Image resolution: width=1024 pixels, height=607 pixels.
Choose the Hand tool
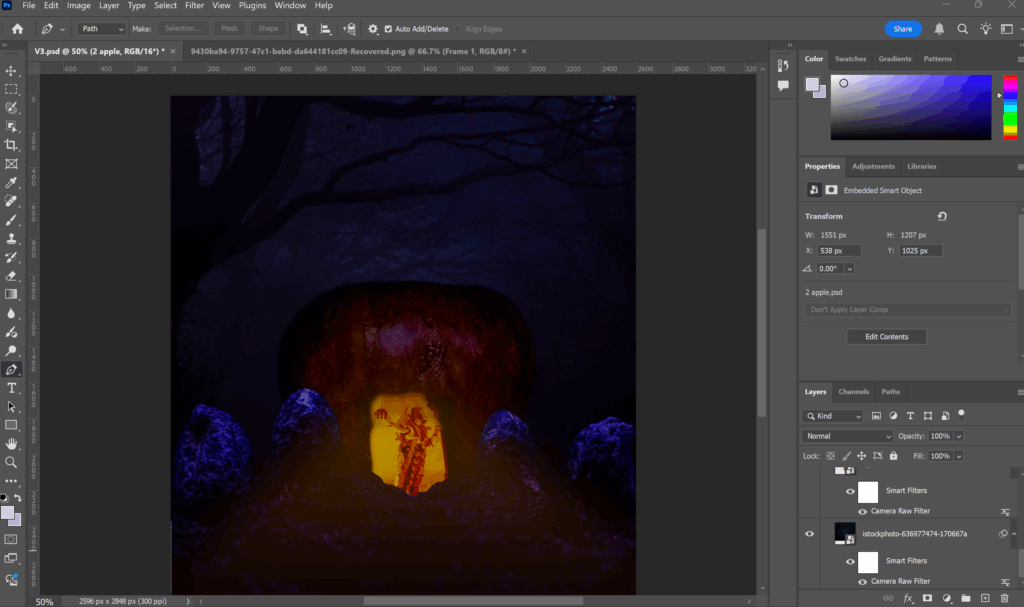[11, 443]
